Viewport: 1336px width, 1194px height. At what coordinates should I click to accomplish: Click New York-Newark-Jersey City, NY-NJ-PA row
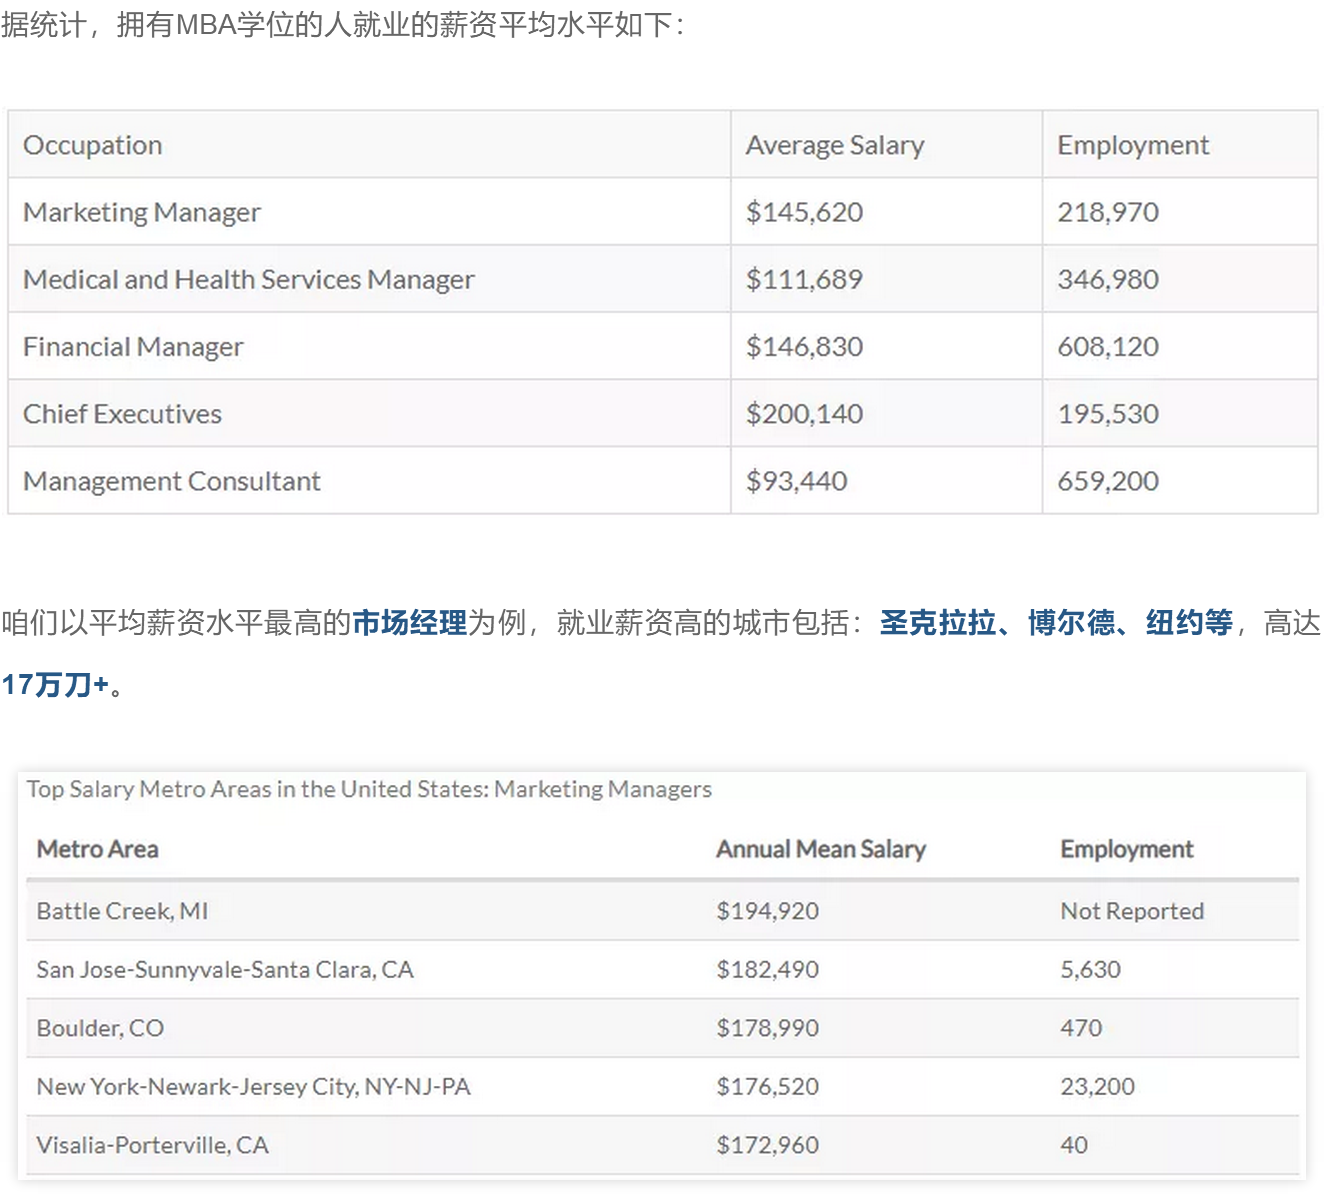coord(253,1086)
